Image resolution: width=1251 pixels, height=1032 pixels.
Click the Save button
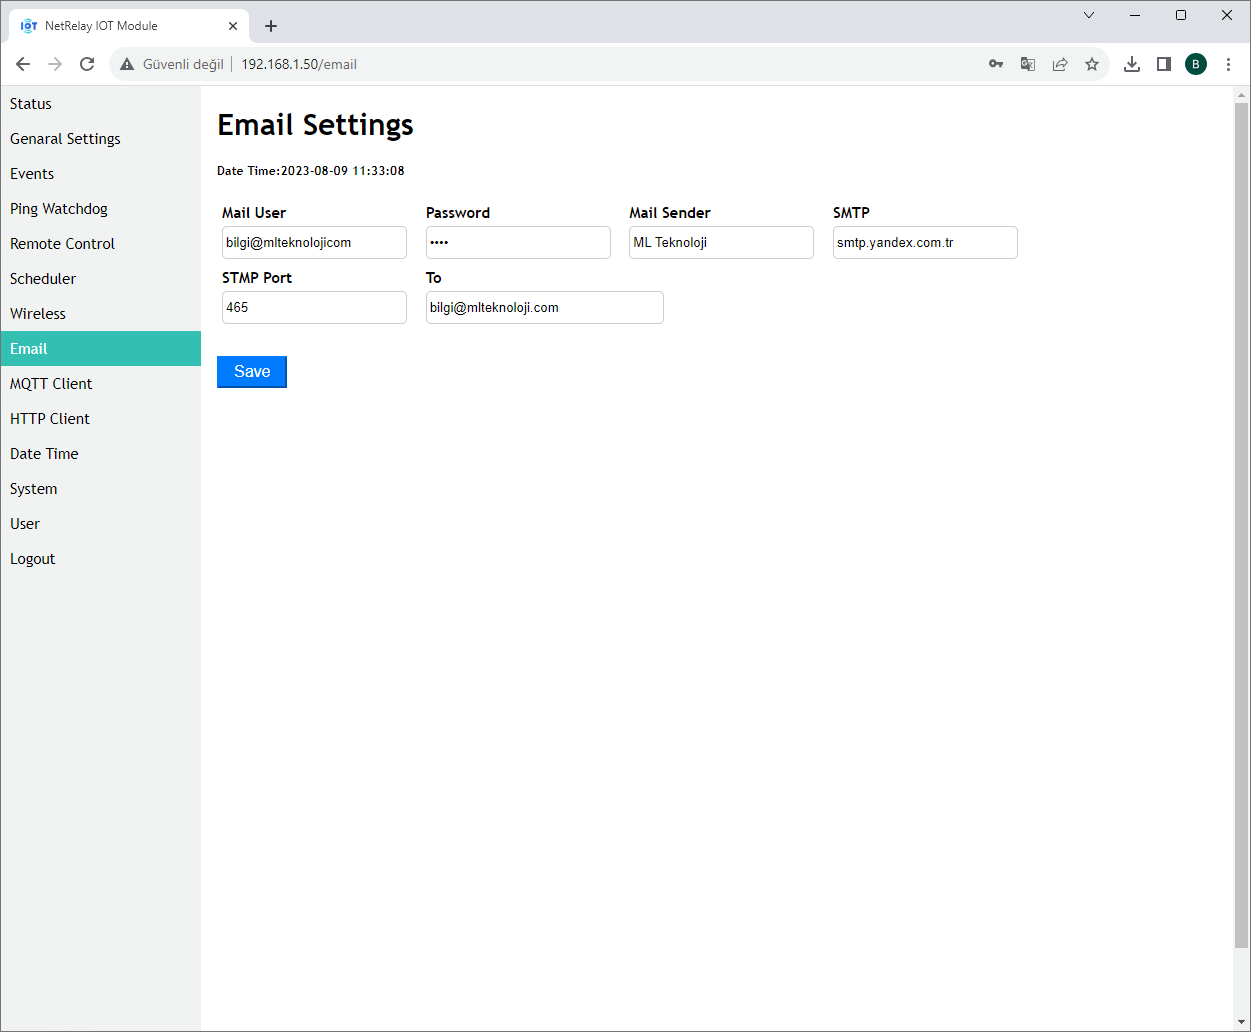[x=251, y=371]
